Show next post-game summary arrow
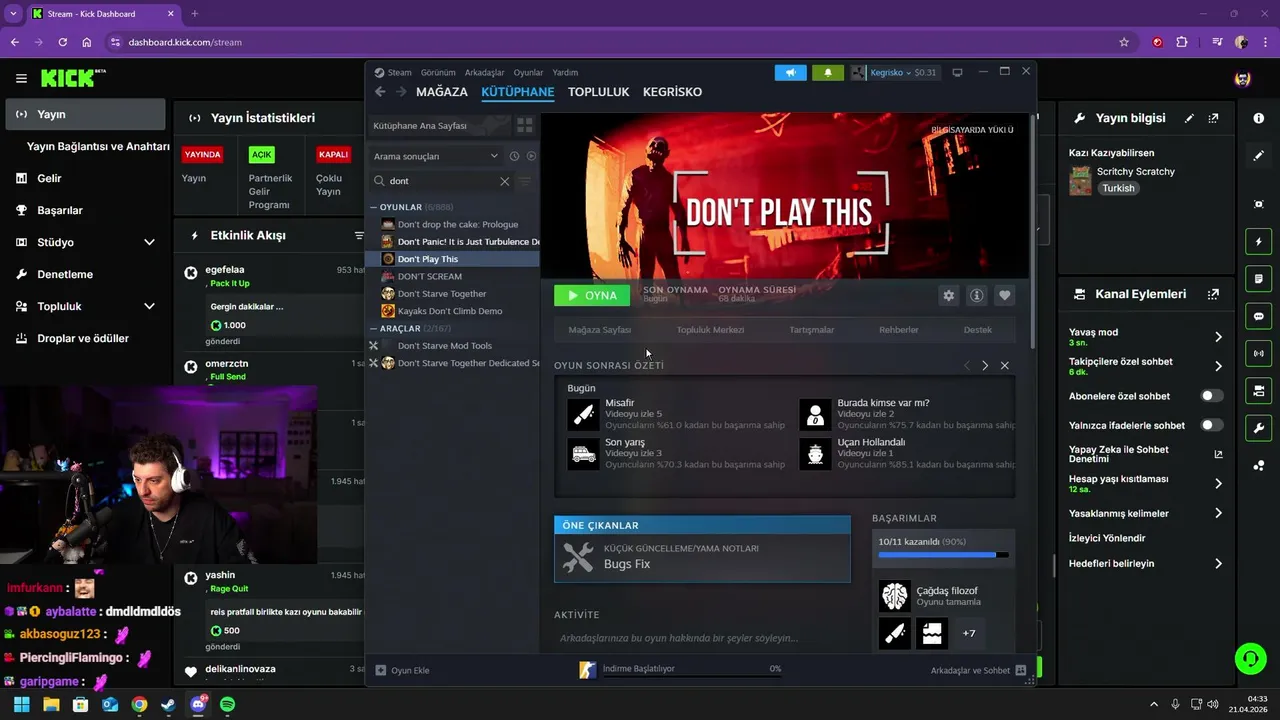 pos(985,366)
